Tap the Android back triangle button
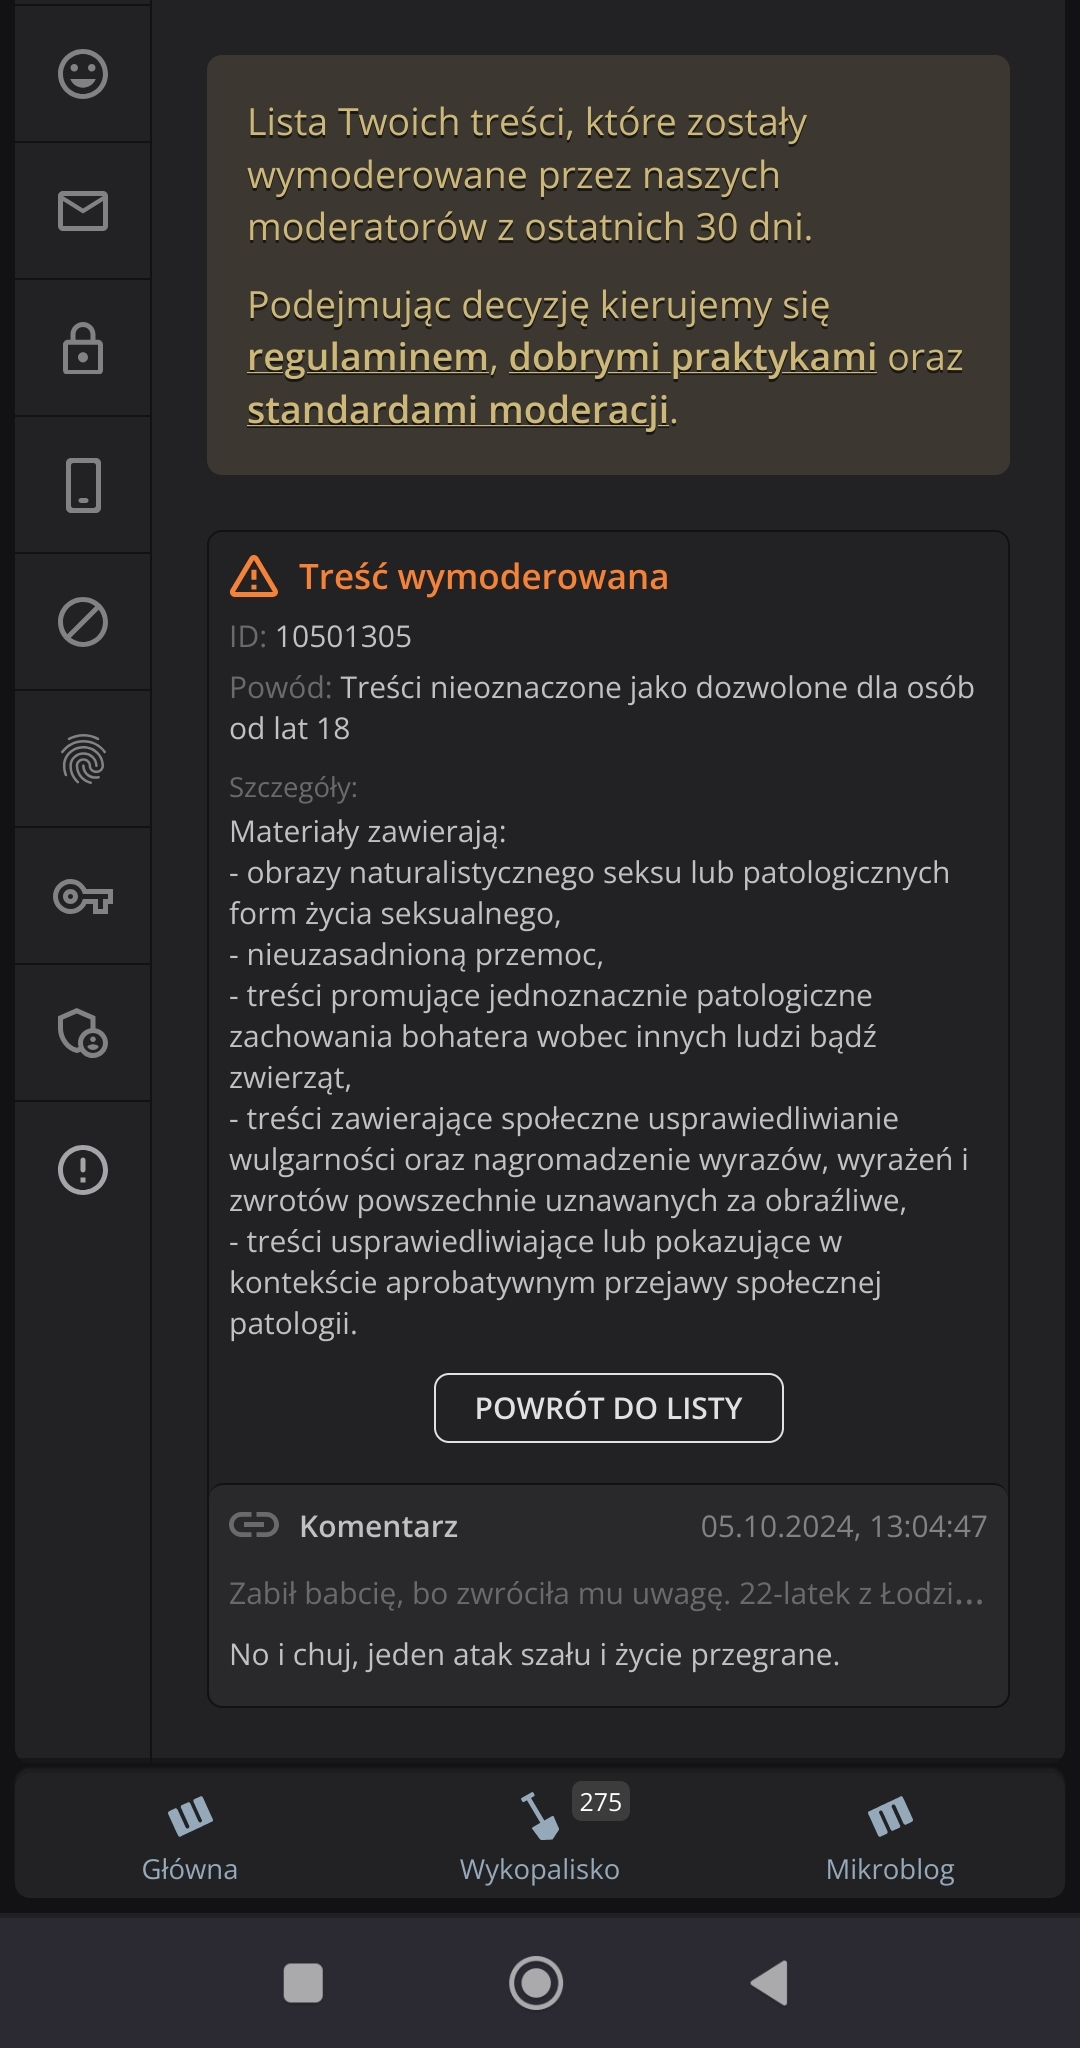Screen dimensions: 1080x2048 pyautogui.click(x=770, y=1982)
